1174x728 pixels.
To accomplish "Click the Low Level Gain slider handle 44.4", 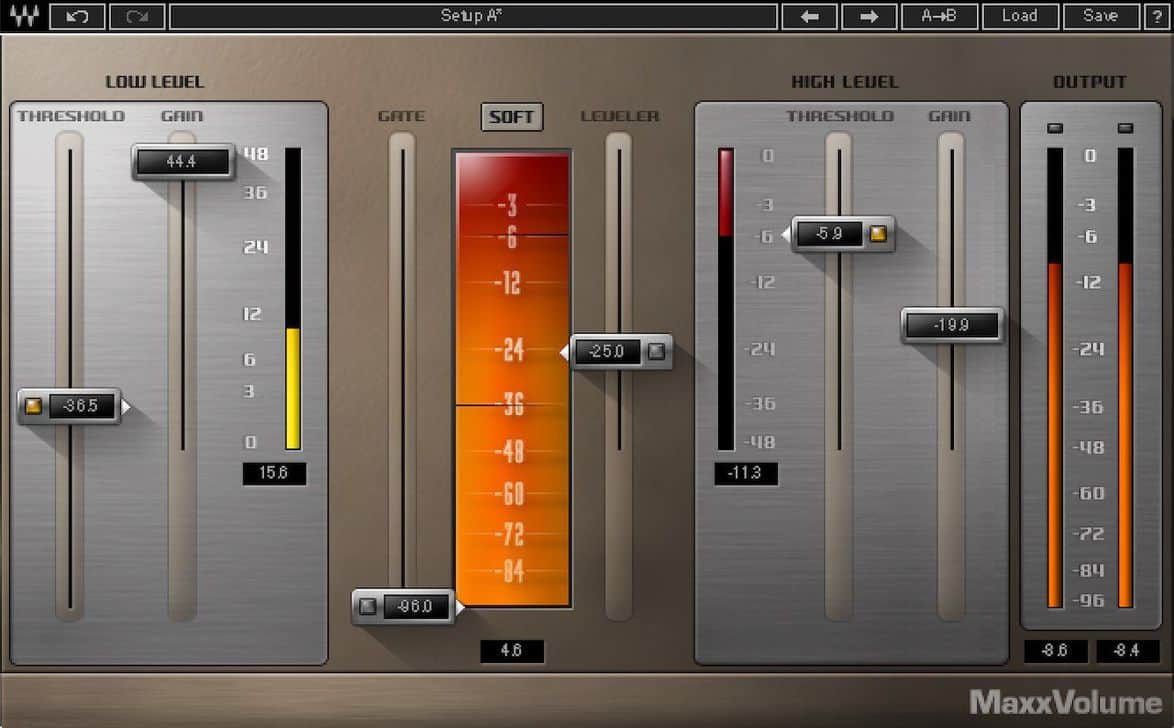I will pos(182,161).
